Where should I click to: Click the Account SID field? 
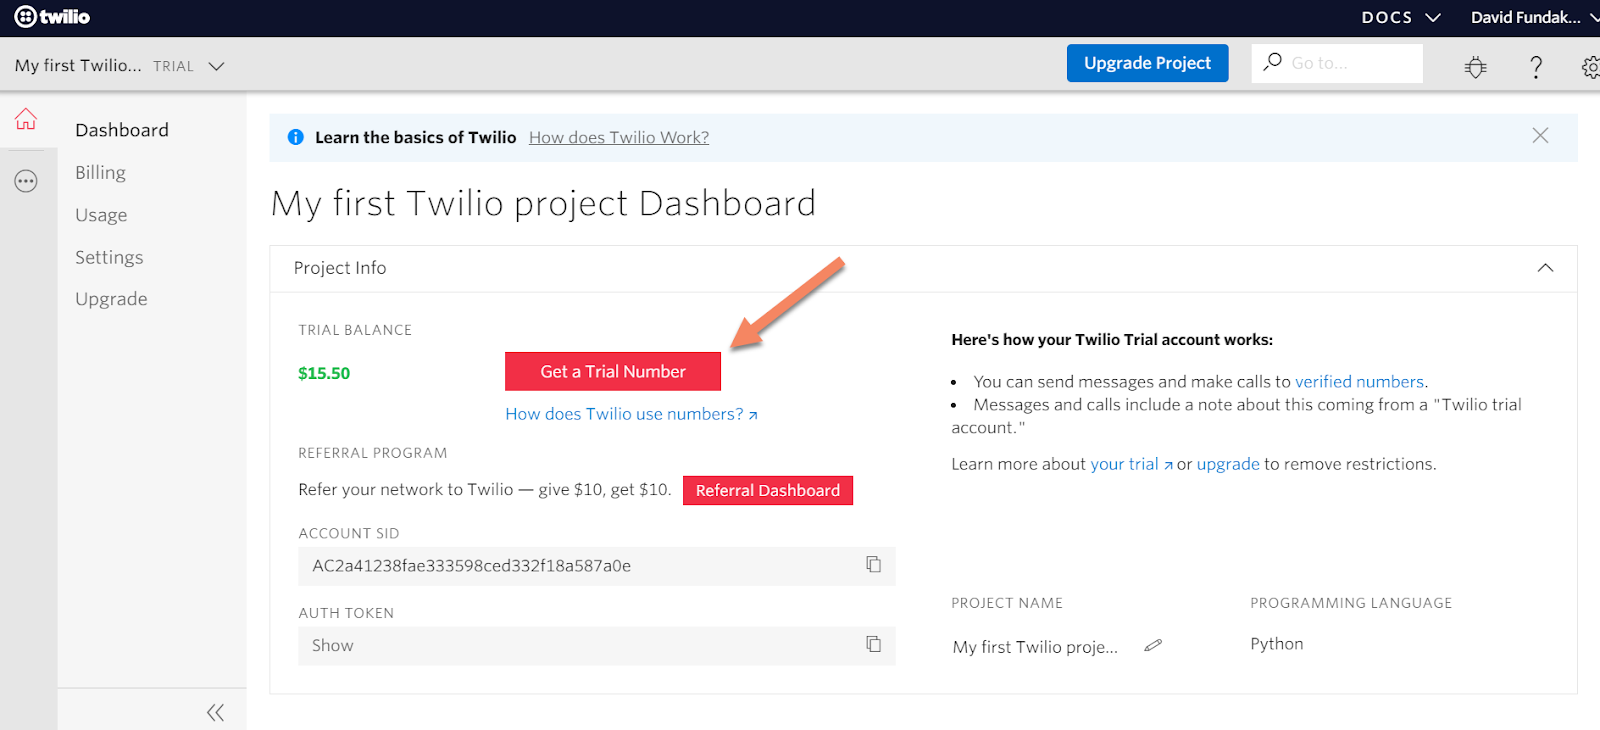tap(596, 566)
